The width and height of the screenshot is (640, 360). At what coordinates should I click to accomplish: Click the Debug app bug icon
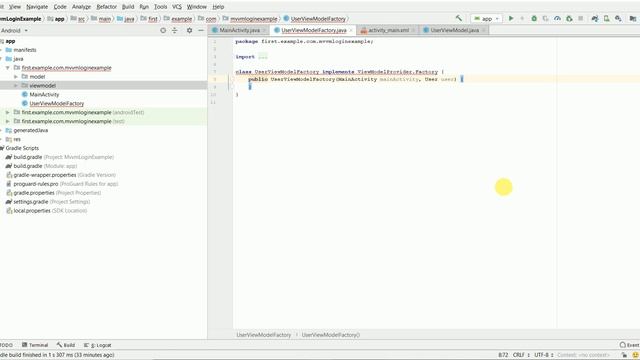click(534, 18)
